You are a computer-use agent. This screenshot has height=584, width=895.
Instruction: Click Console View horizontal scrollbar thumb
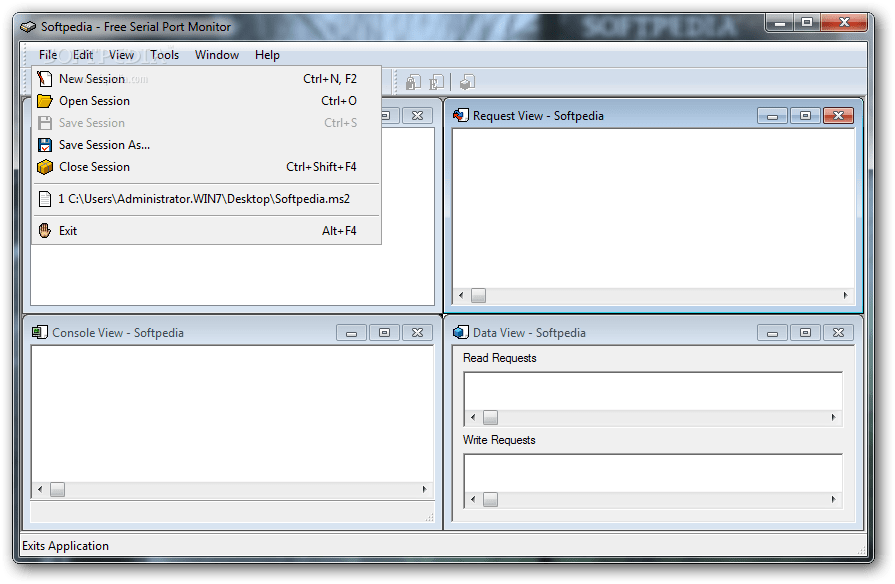[x=58, y=489]
